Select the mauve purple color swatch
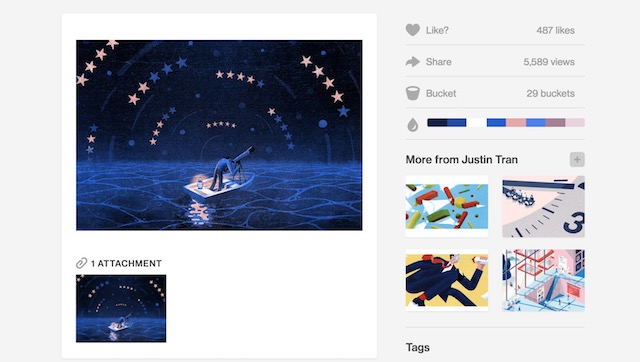This screenshot has height=362, width=640. [556, 122]
